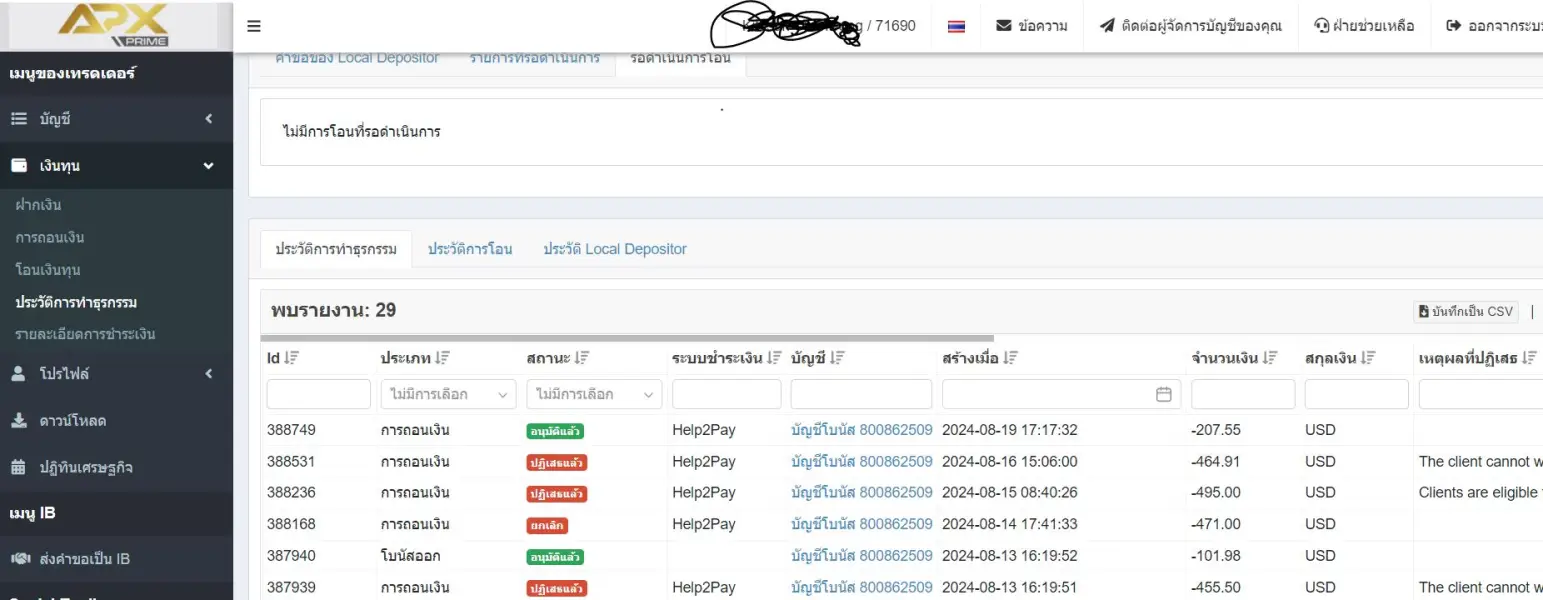Toggle the hamburger sidebar menu icon
Screen dimensions: 1543x600
pos(254,26)
